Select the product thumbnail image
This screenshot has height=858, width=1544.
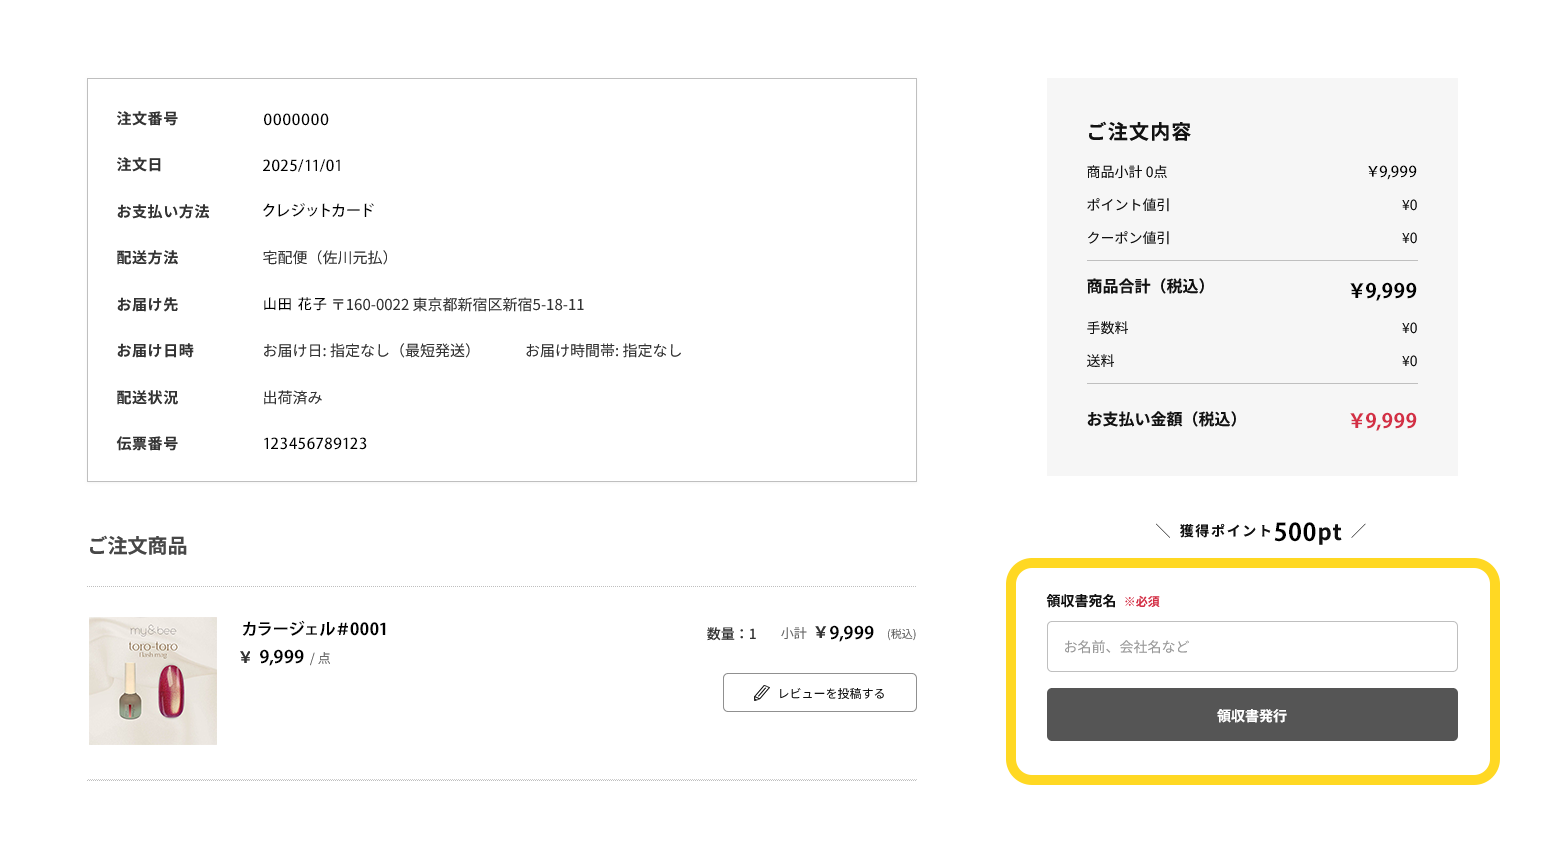(152, 681)
